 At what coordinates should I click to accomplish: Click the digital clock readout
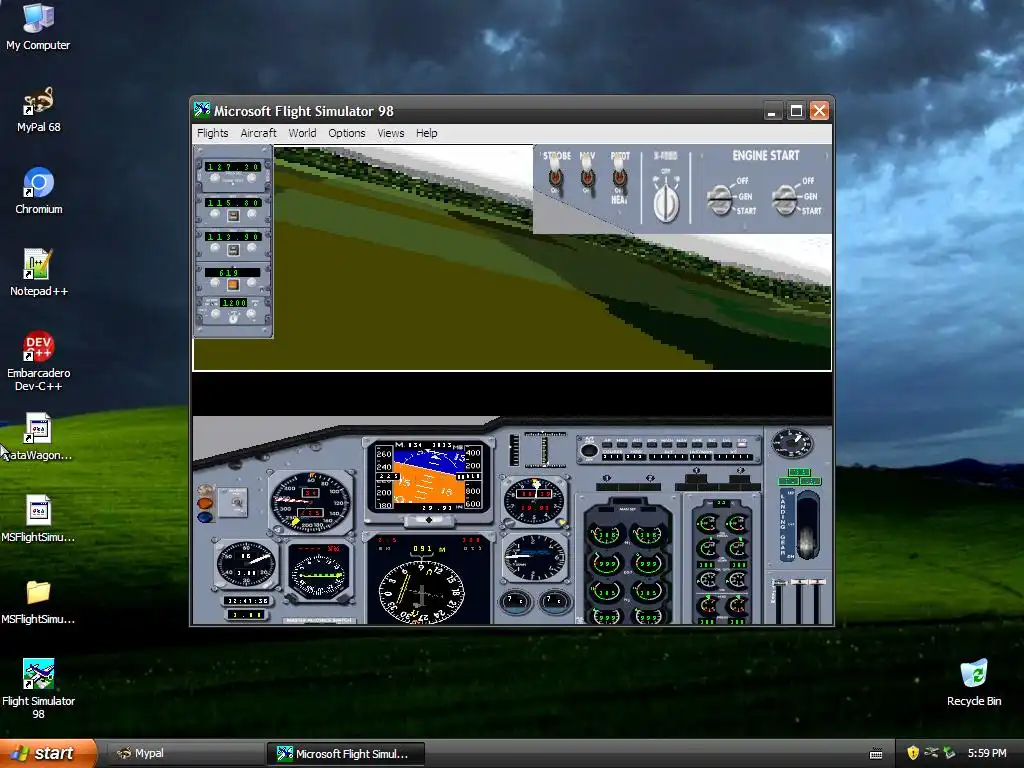(x=246, y=600)
